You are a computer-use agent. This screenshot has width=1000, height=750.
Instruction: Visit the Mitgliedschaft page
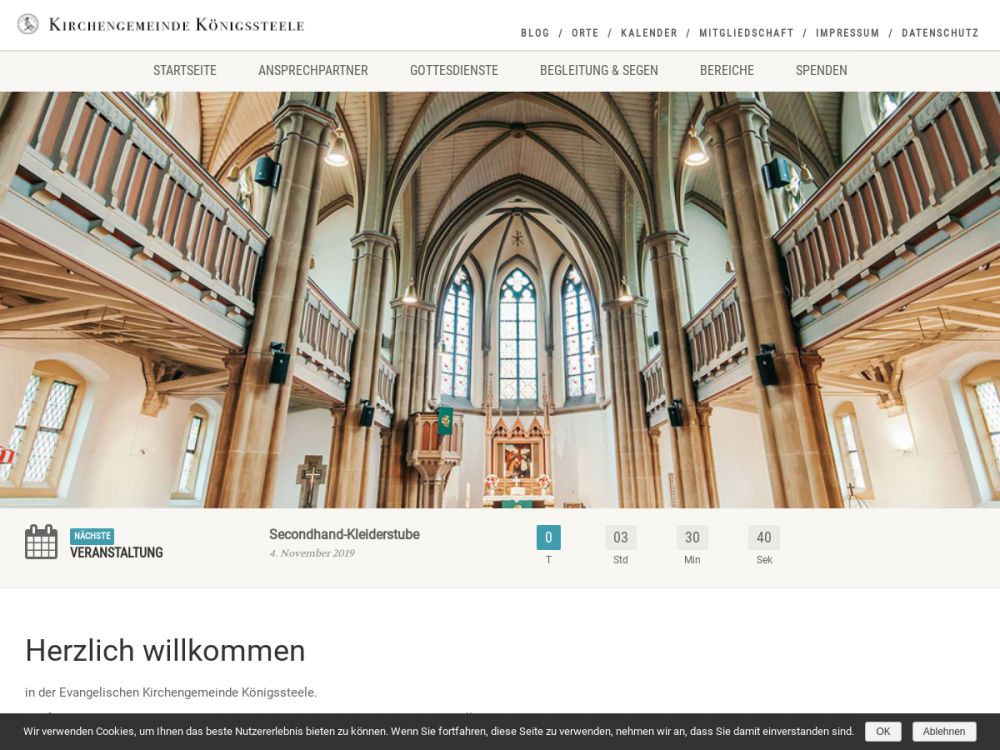746,33
